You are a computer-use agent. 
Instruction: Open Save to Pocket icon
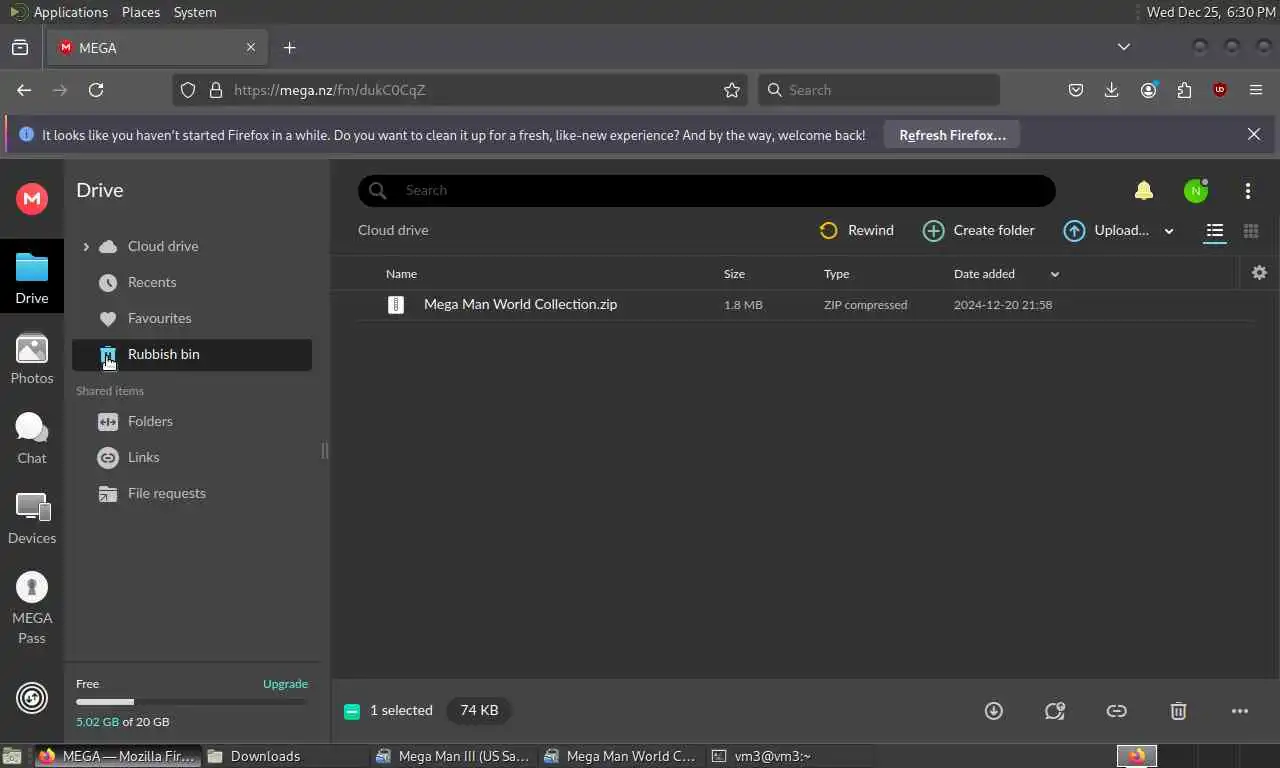[1076, 90]
